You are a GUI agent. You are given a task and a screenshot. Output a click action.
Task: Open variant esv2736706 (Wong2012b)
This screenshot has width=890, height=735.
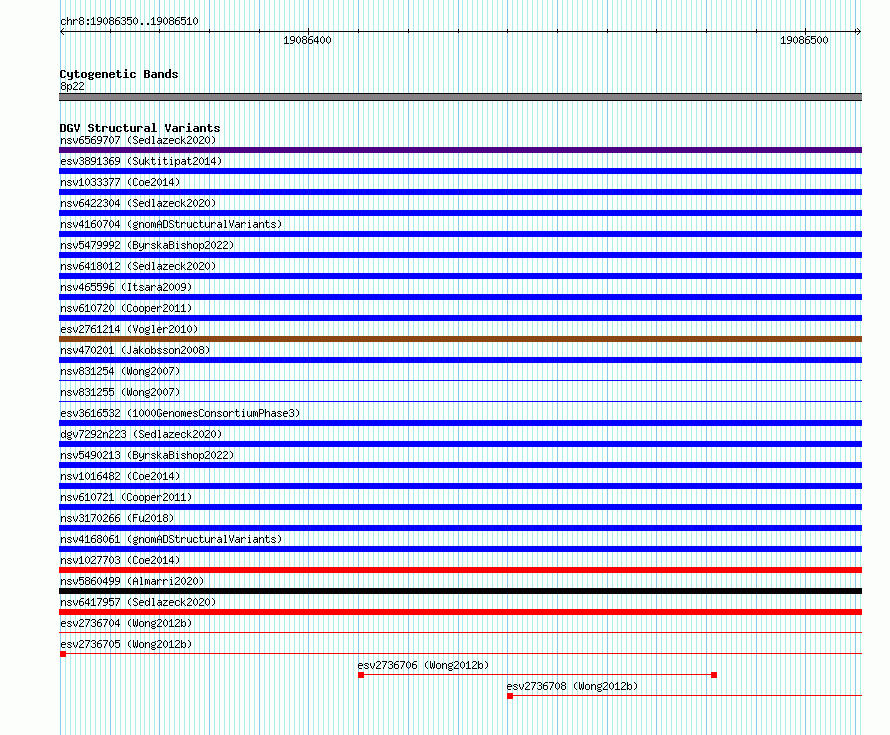click(423, 665)
